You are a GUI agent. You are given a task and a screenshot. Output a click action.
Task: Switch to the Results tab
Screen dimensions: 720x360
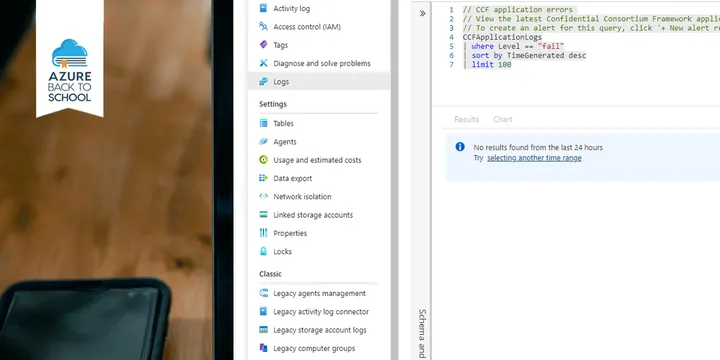pyautogui.click(x=467, y=119)
